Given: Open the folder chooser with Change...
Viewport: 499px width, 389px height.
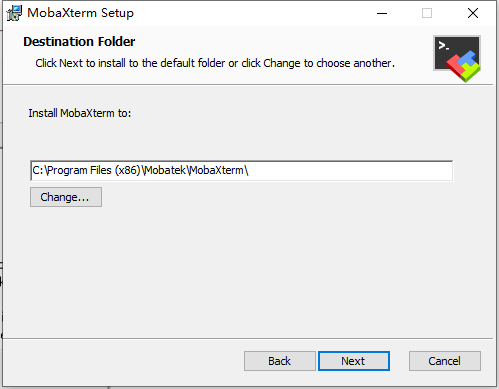Looking at the screenshot, I should 66,197.
